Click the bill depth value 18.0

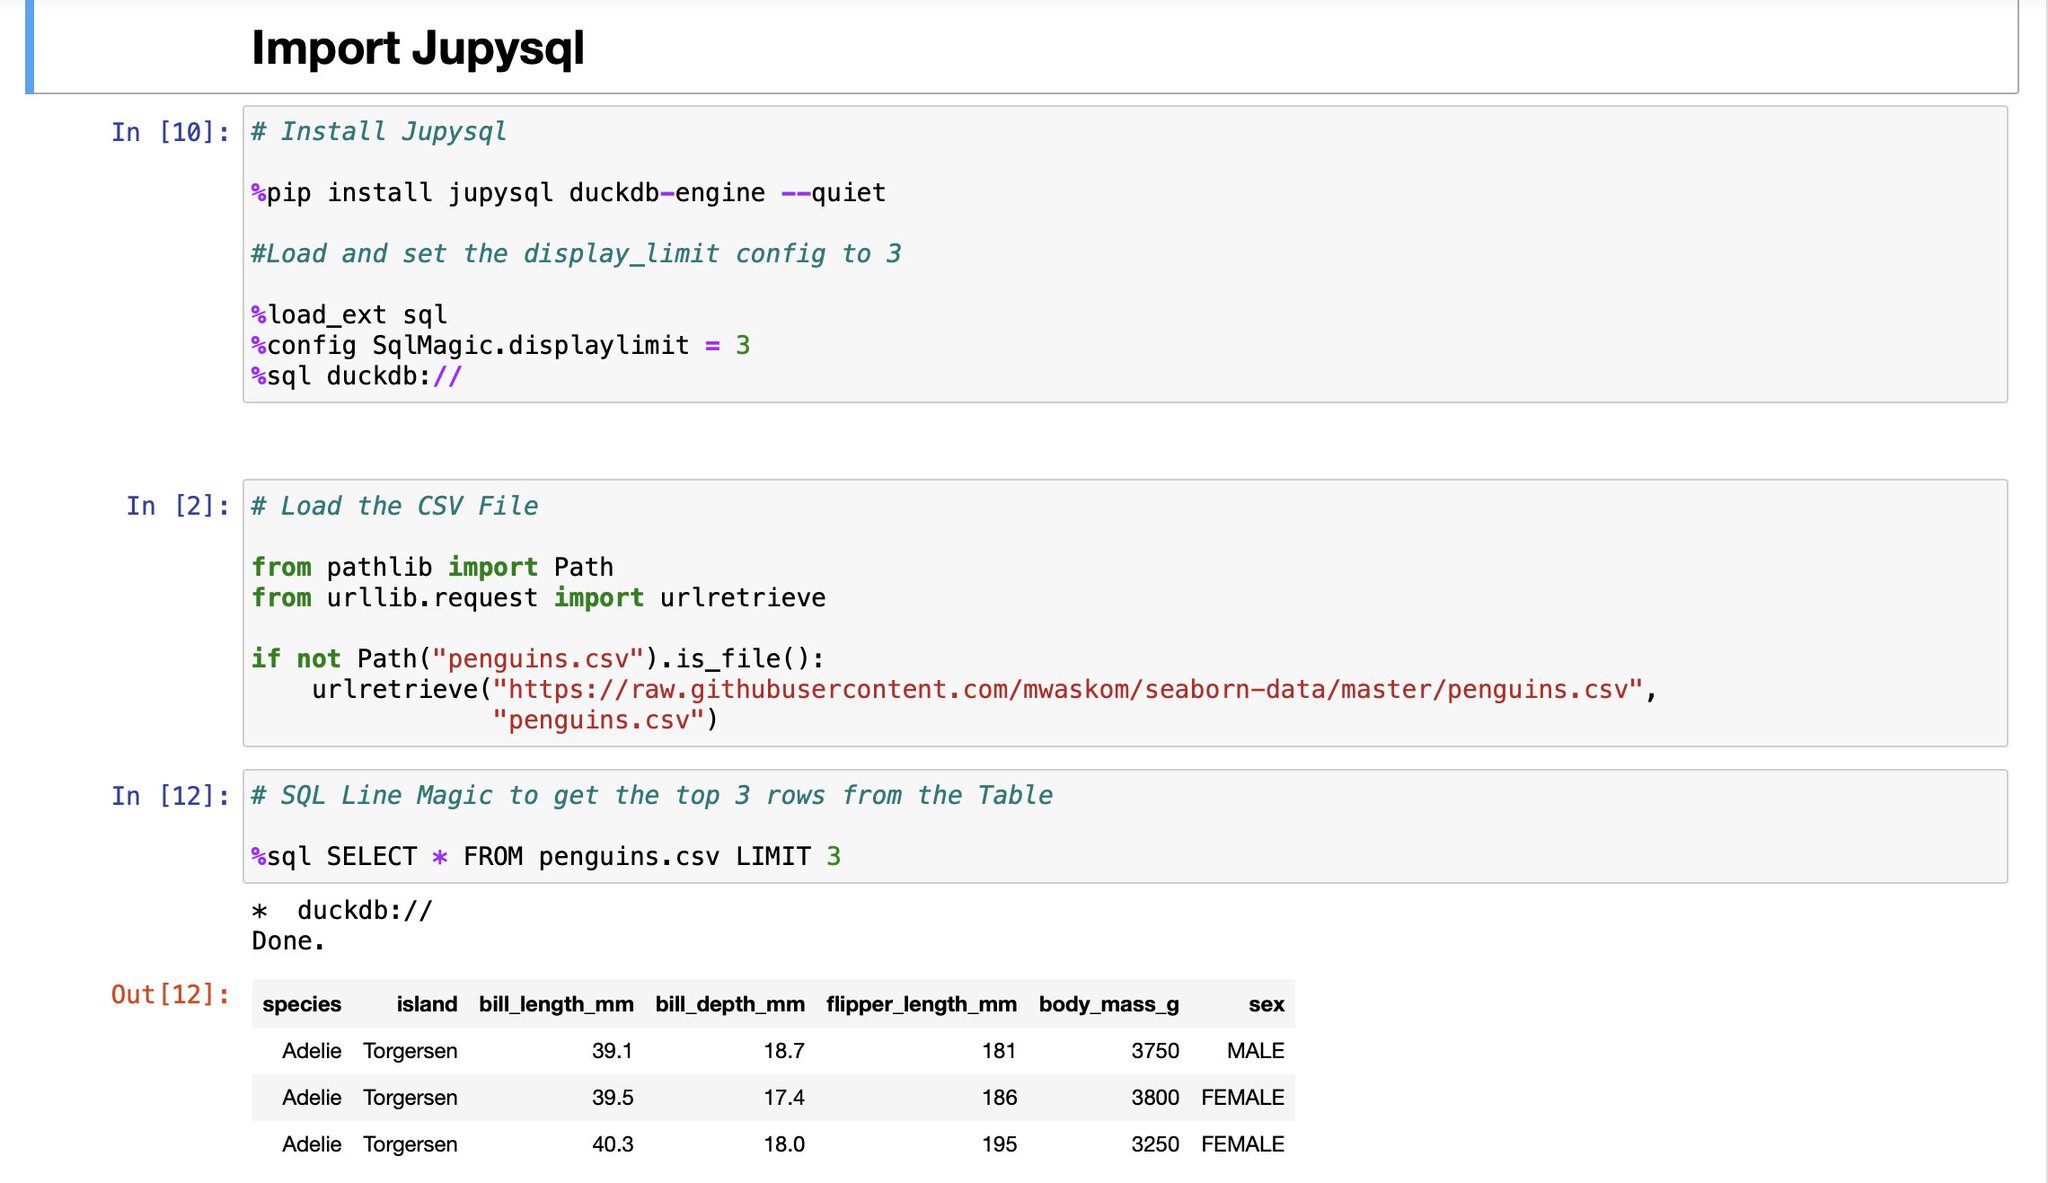point(784,1144)
